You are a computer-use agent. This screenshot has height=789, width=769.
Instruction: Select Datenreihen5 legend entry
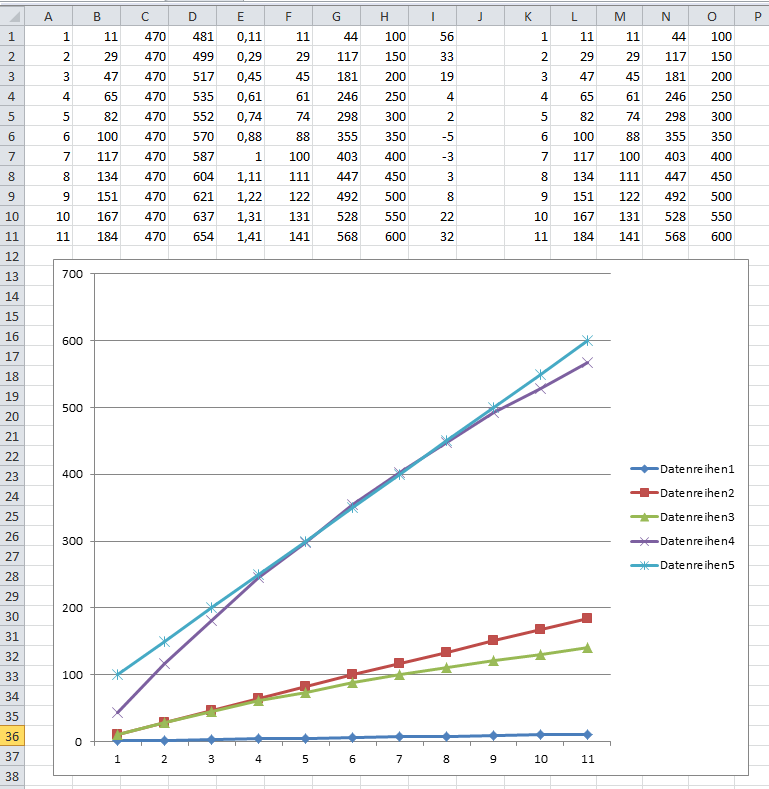[x=682, y=565]
